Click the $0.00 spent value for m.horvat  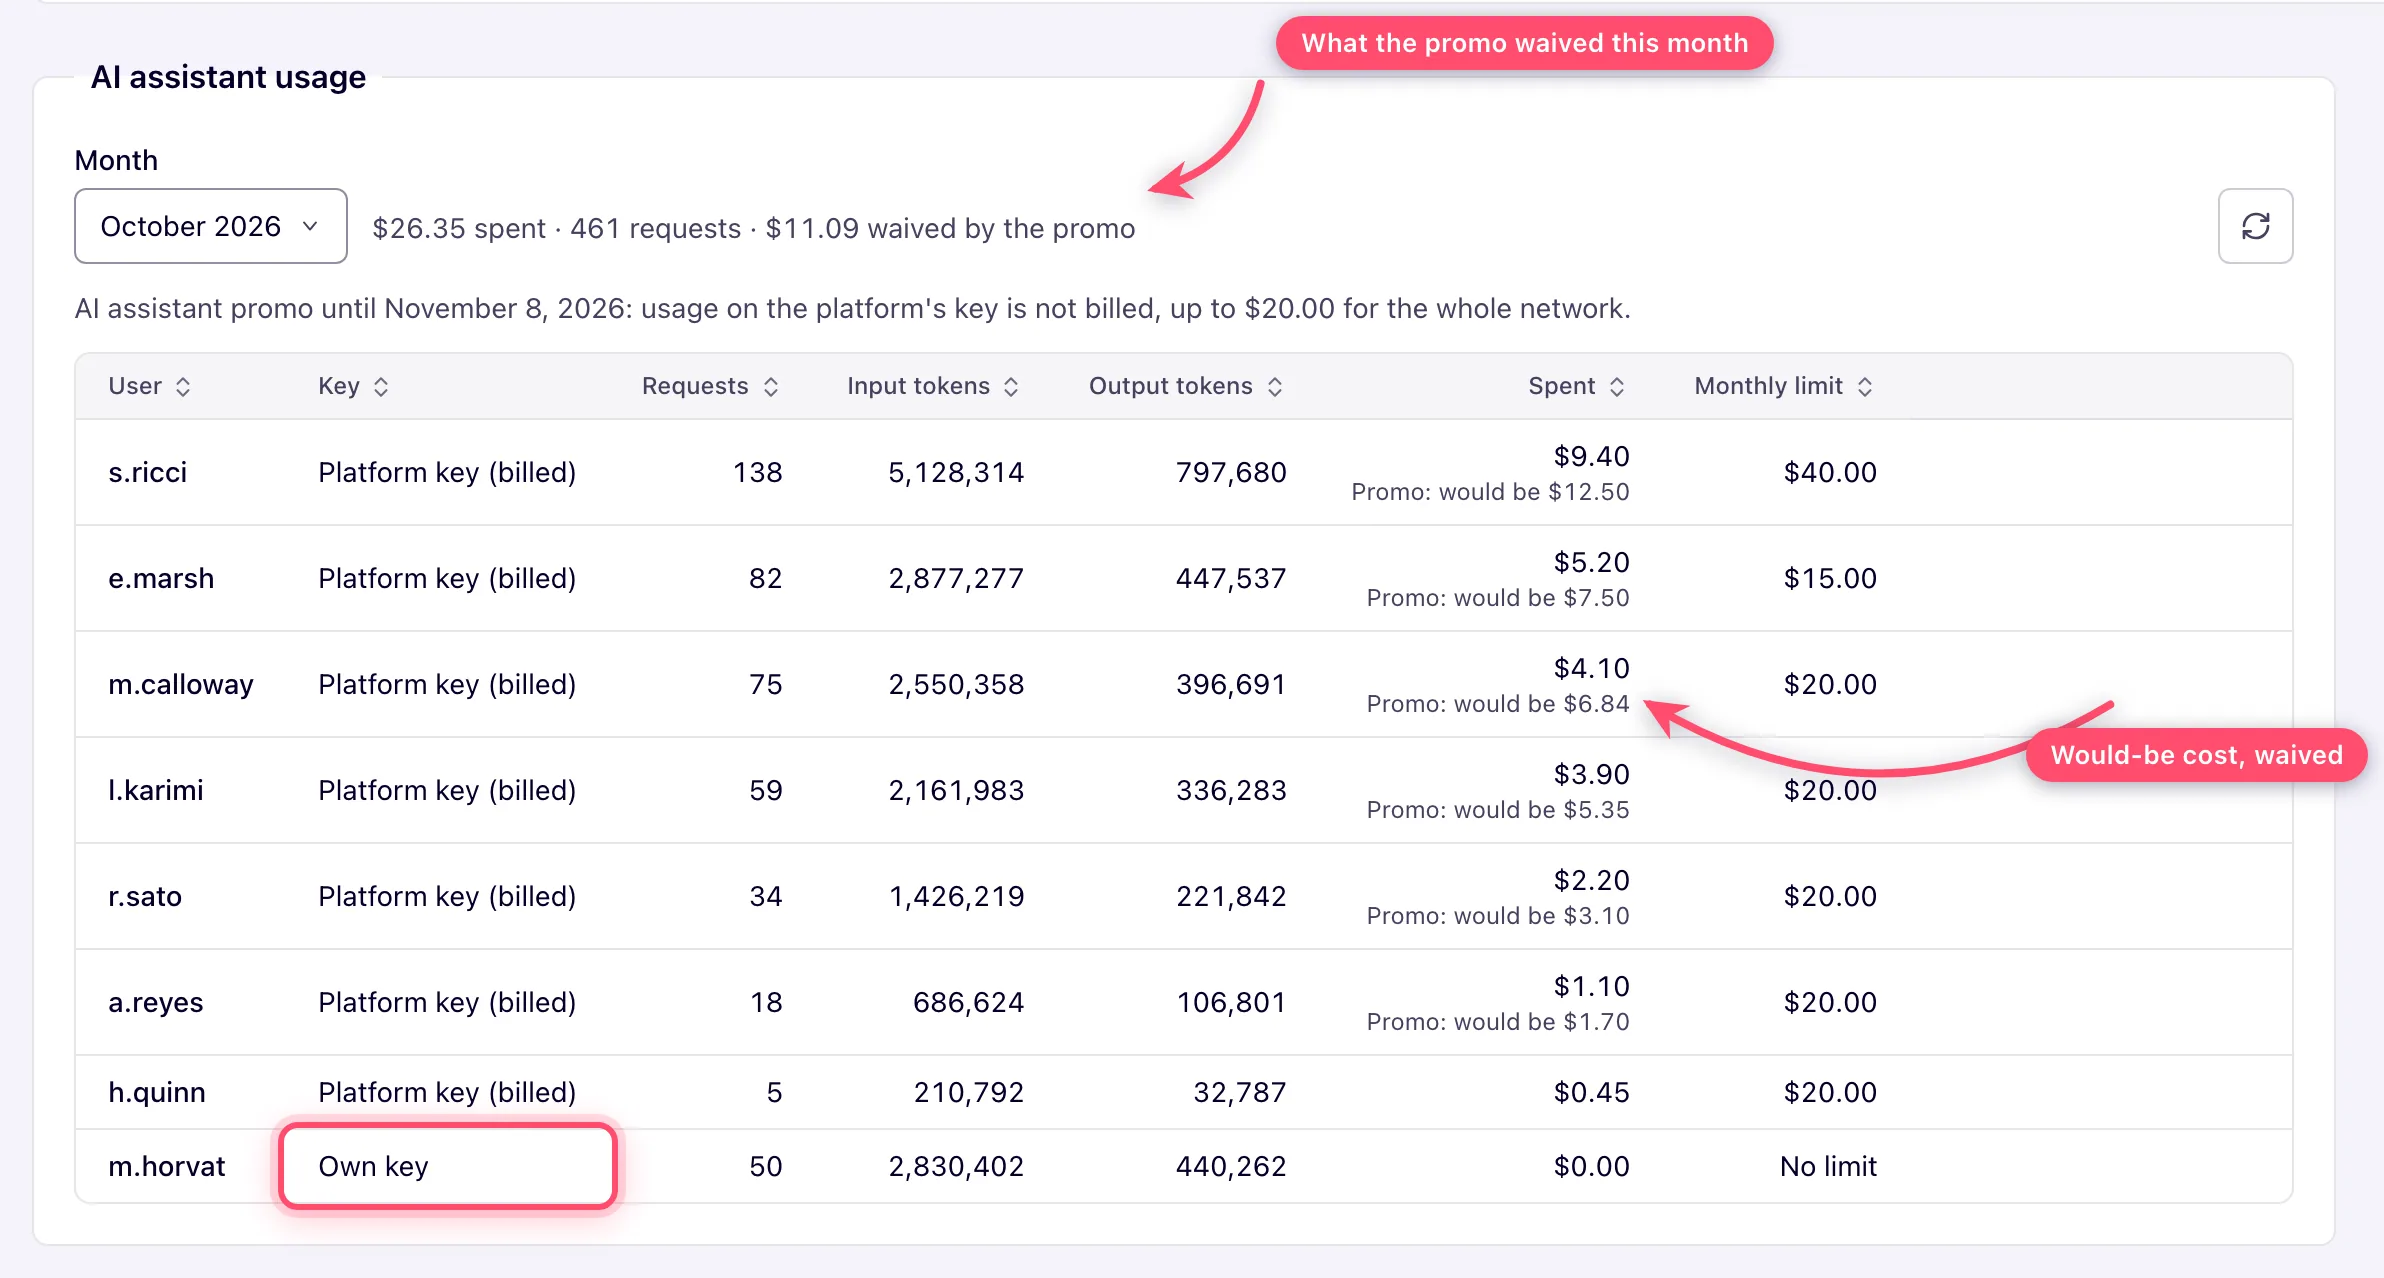click(1591, 1166)
